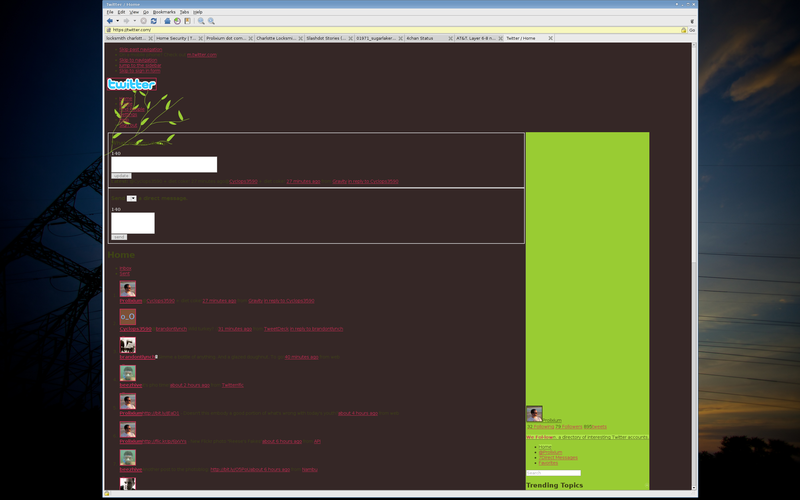This screenshot has width=800, height=500.
Task: Click the browser vertical scrollbar
Action: pyautogui.click(x=693, y=200)
